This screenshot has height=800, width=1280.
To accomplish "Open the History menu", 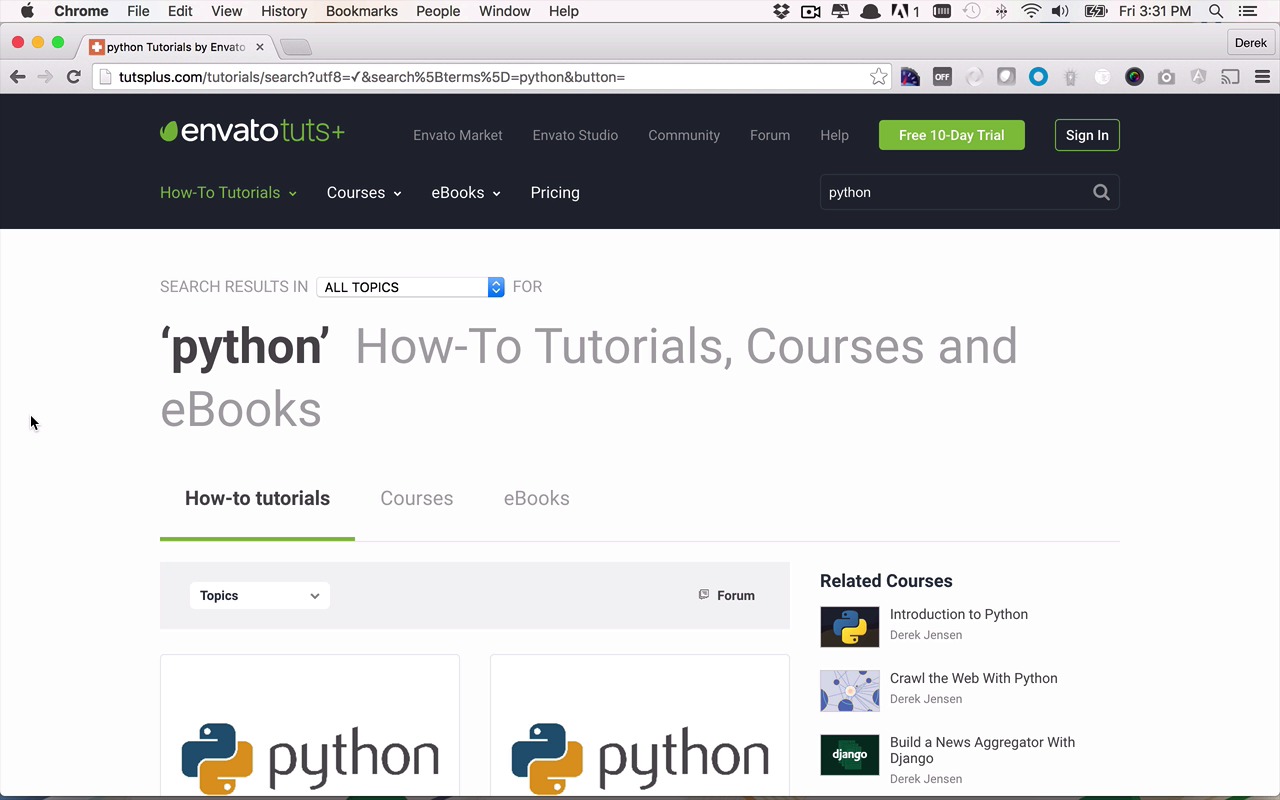I will click(x=284, y=11).
